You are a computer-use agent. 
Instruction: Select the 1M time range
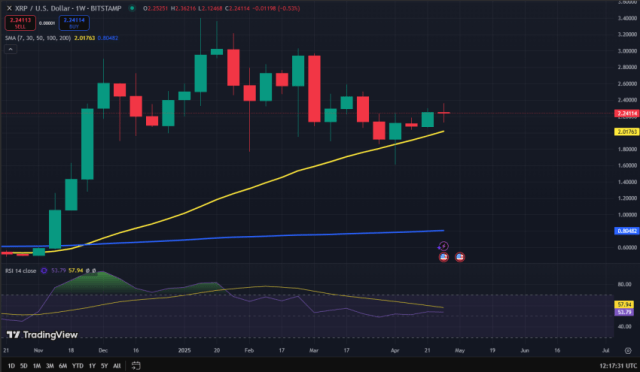click(37, 366)
